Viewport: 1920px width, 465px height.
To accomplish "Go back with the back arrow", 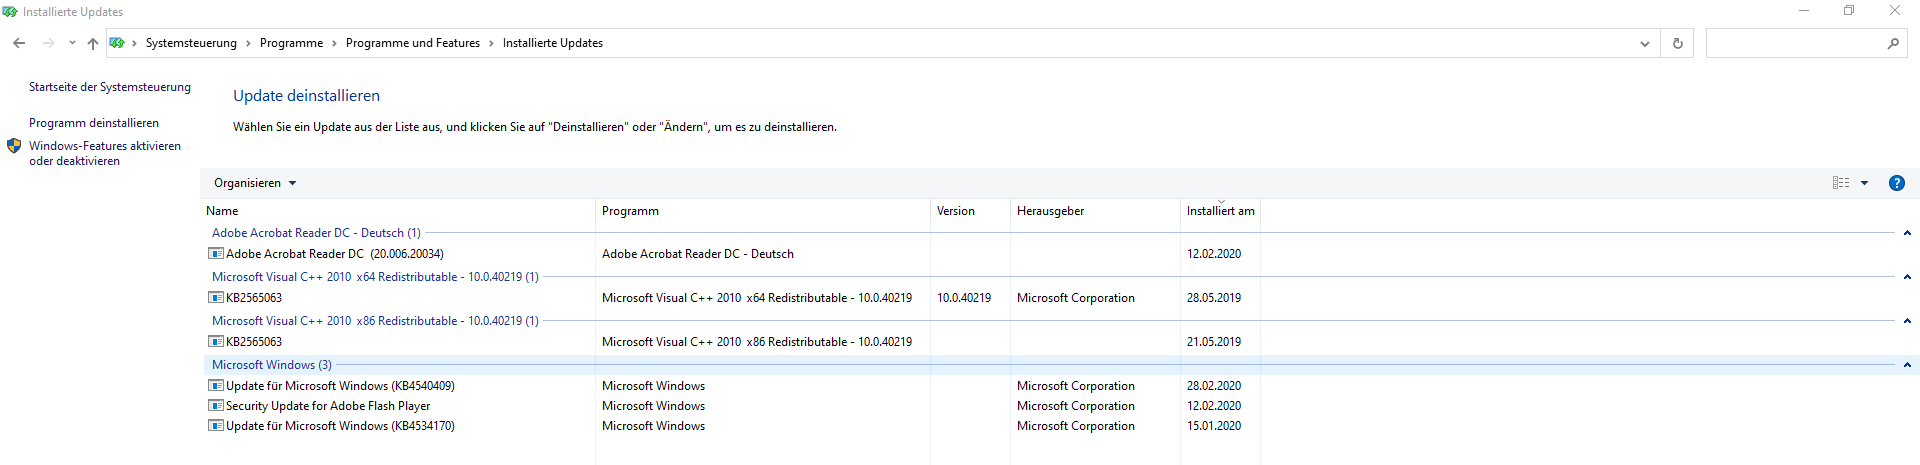I will 19,43.
